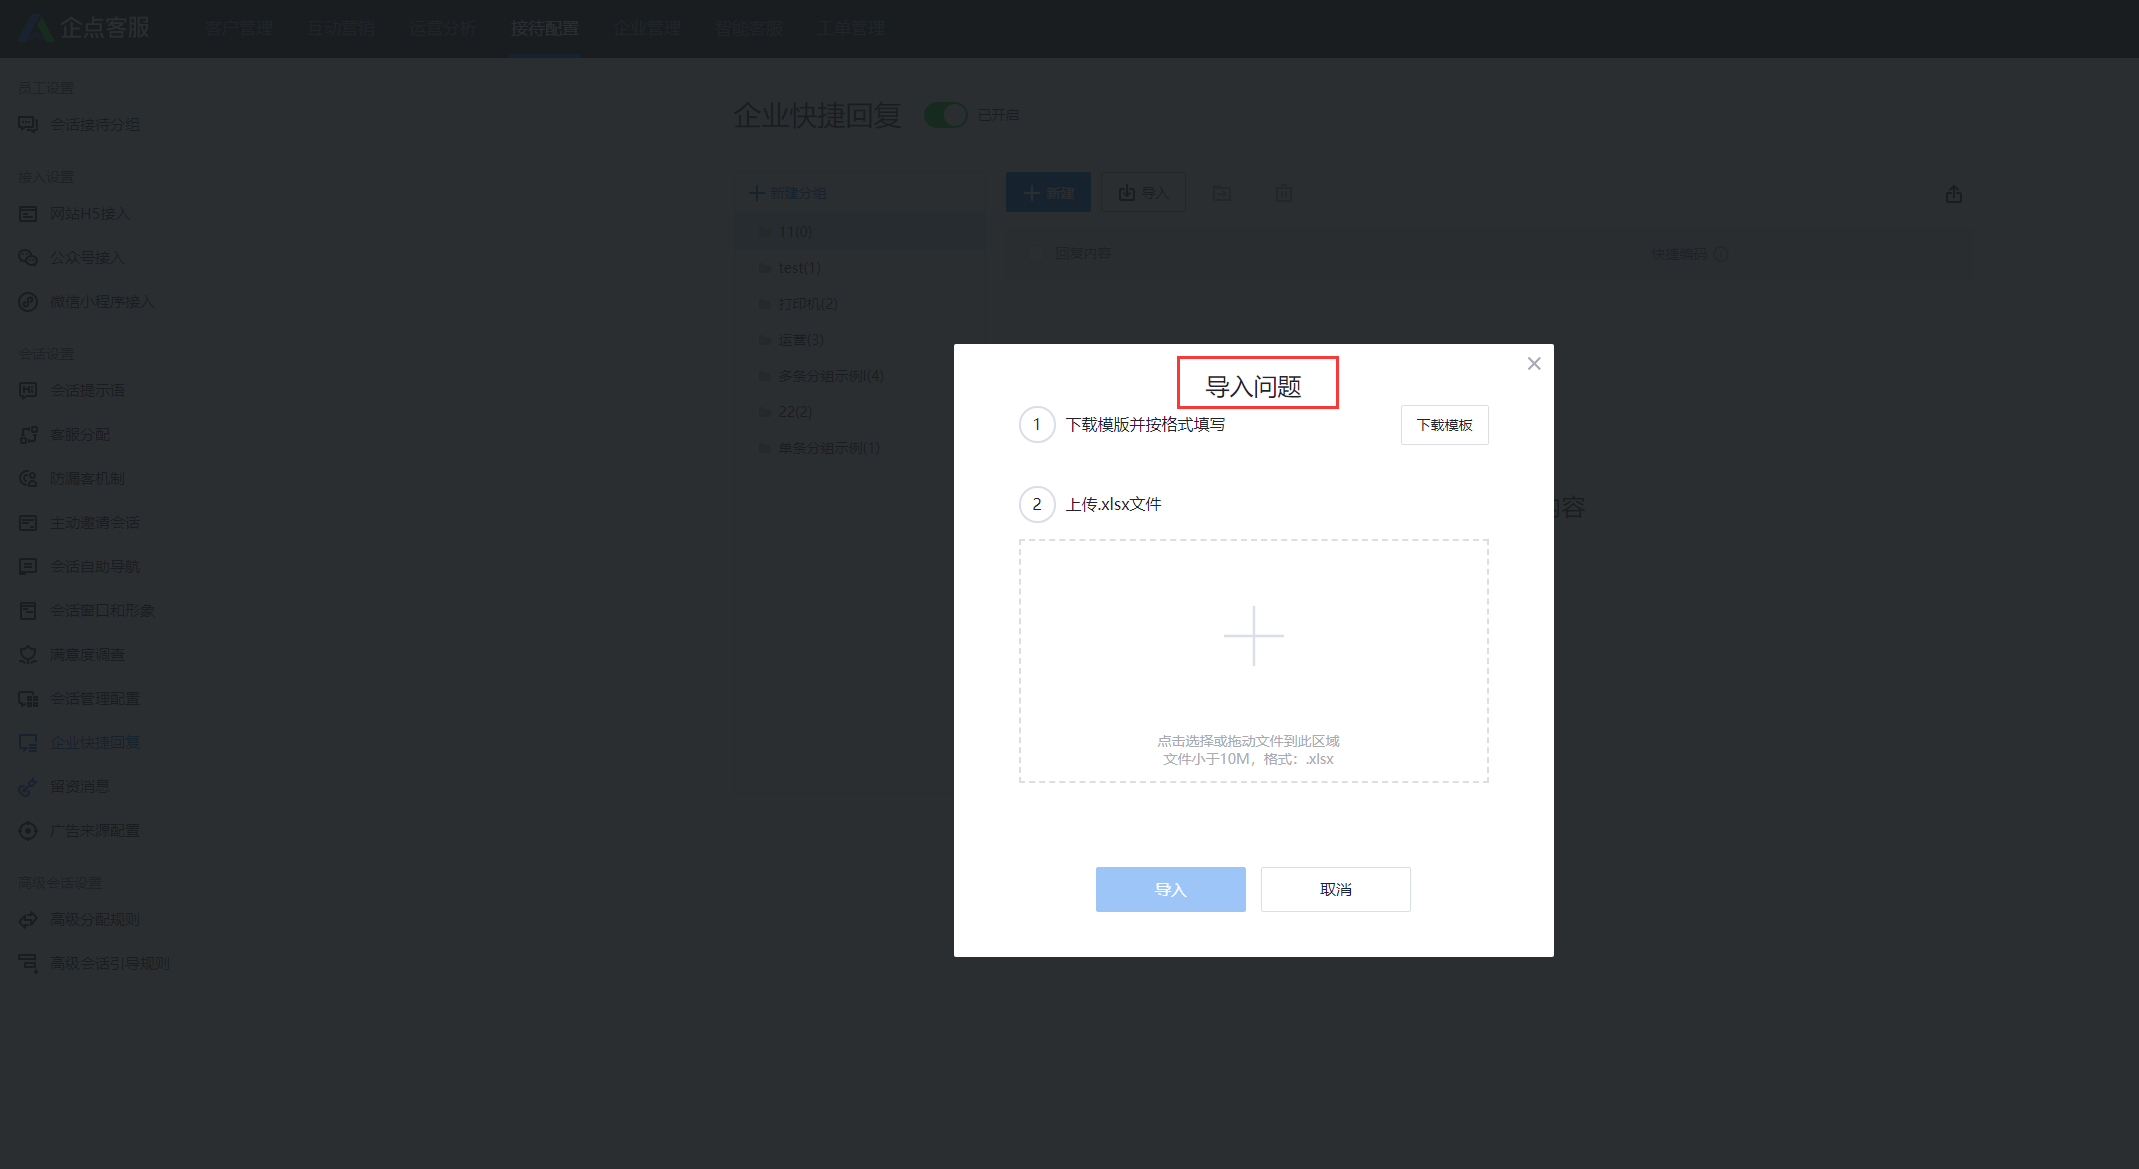The width and height of the screenshot is (2139, 1169).
Task: Click the info icon next to 快捷编码
Action: coord(1721,254)
